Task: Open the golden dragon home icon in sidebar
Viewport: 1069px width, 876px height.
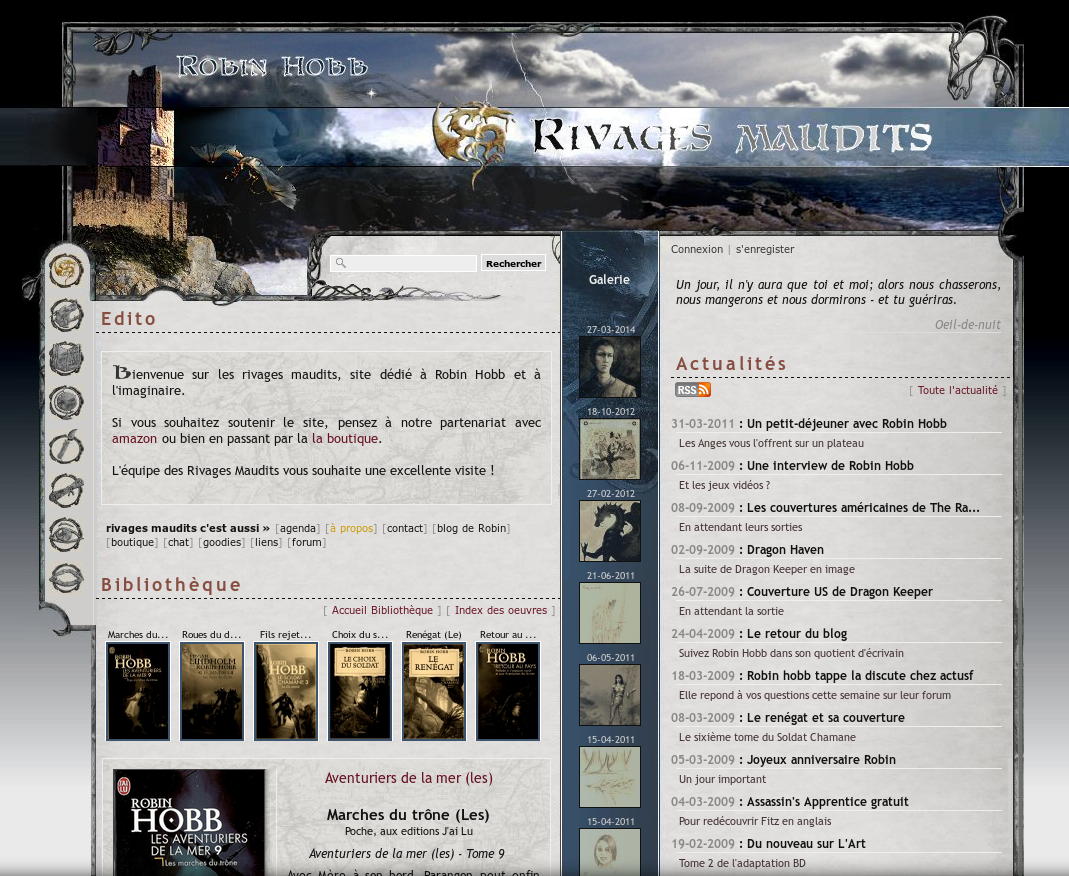Action: click(x=66, y=271)
